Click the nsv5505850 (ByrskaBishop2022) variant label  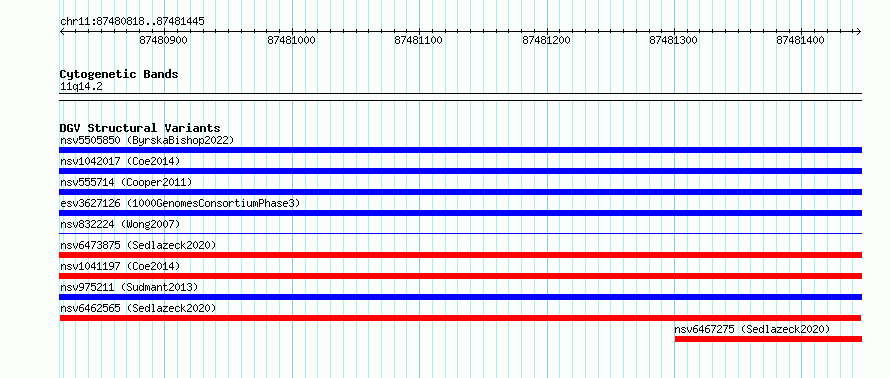pyautogui.click(x=147, y=140)
